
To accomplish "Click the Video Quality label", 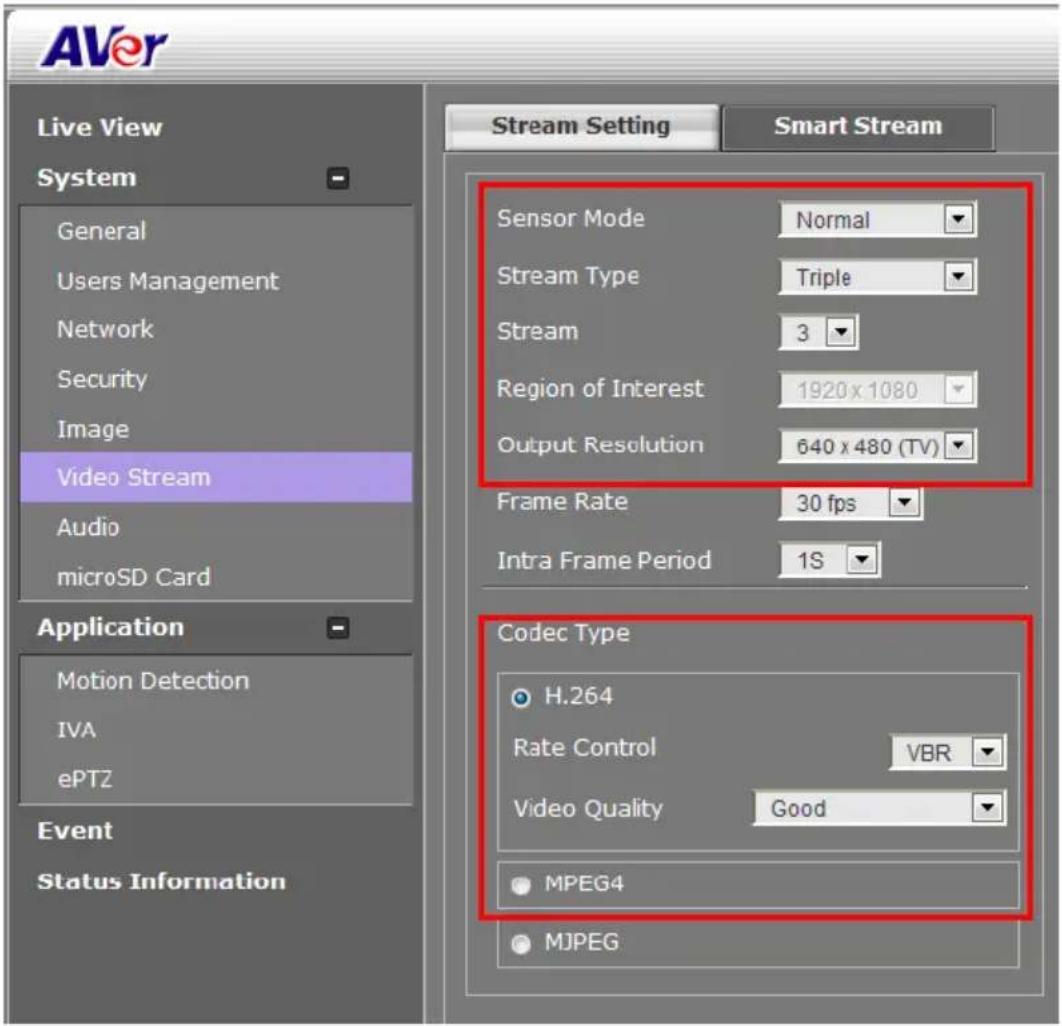I will (588, 808).
